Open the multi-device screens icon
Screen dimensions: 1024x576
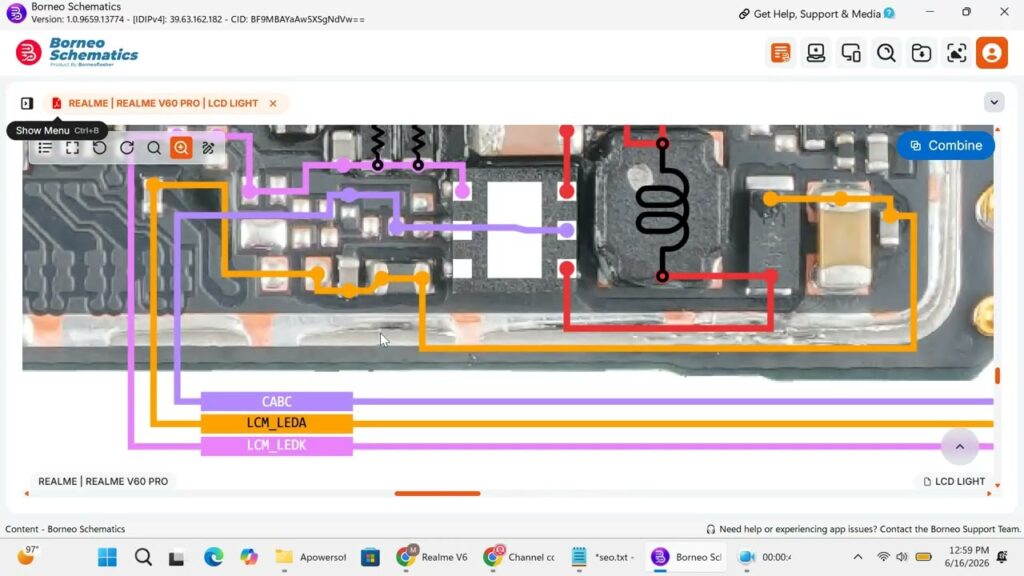click(851, 53)
